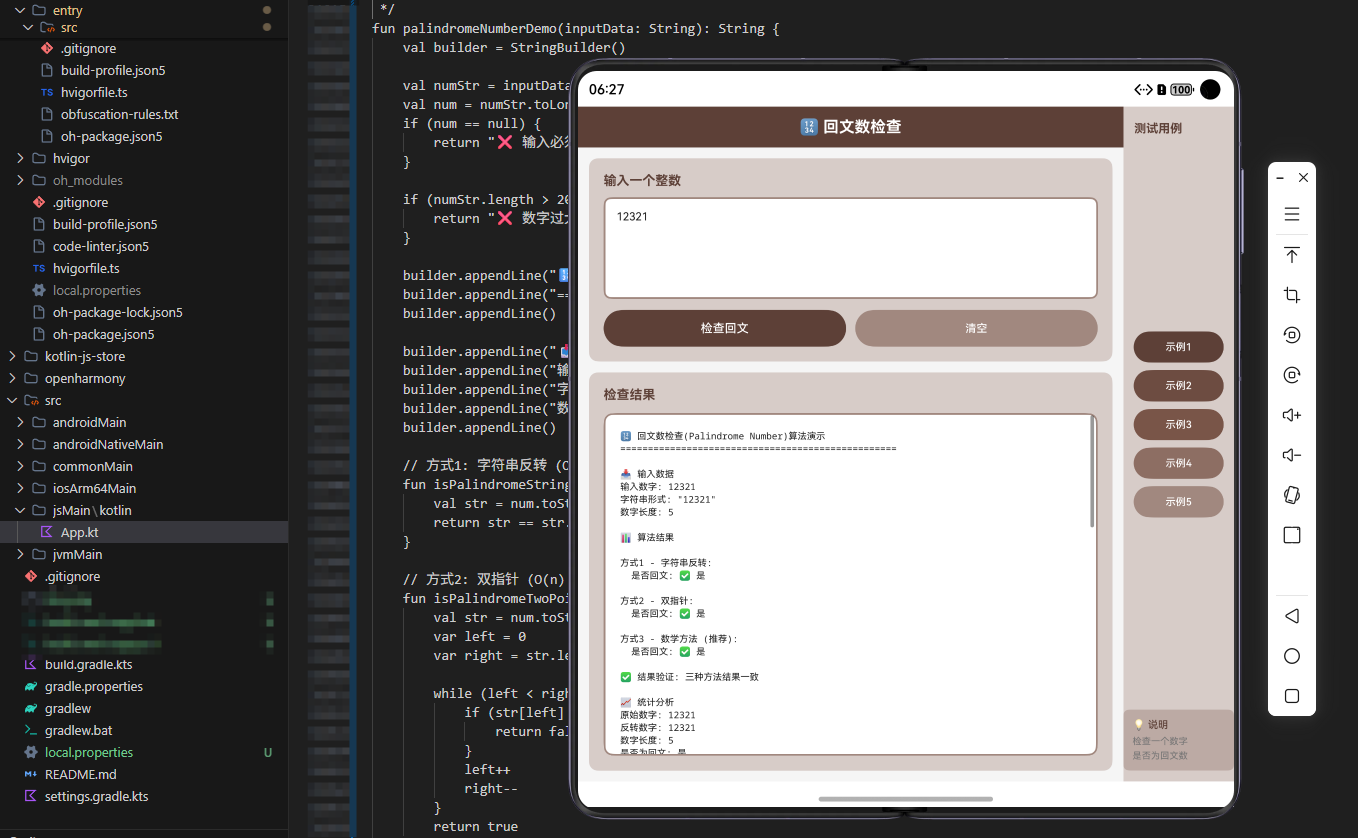Collapse the jsMain\kotlin folder
The image size is (1358, 838).
click(20, 510)
